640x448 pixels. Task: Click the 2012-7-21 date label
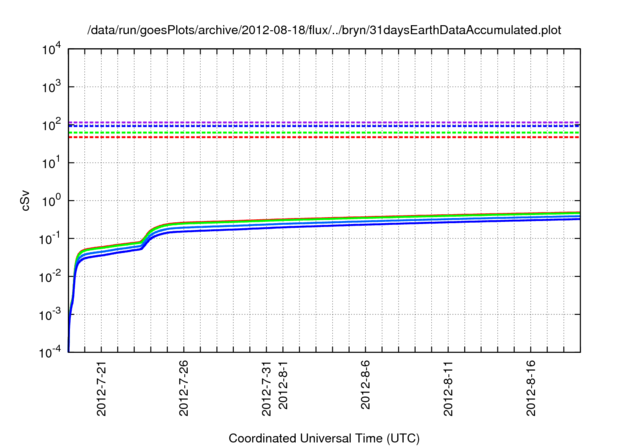(101, 388)
